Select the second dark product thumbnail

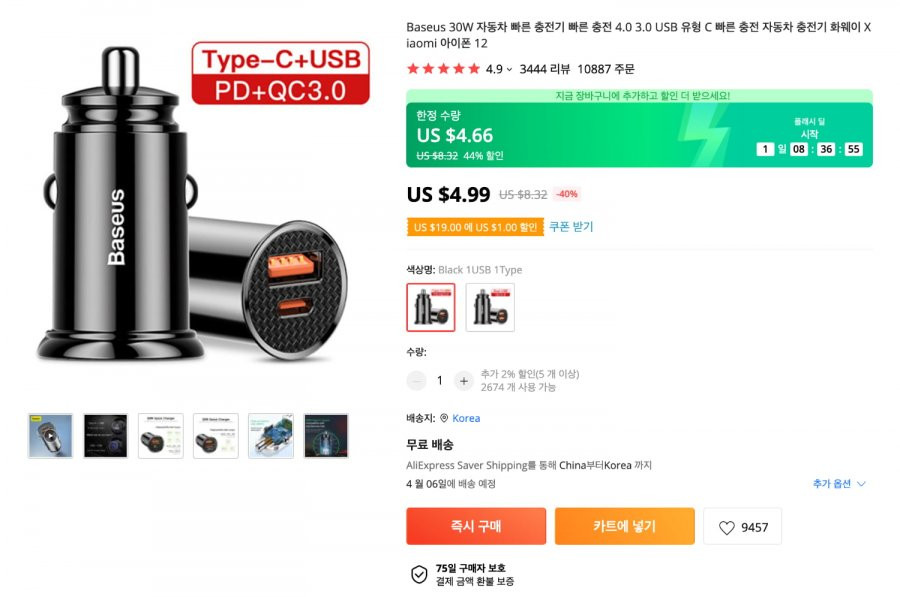coord(106,436)
